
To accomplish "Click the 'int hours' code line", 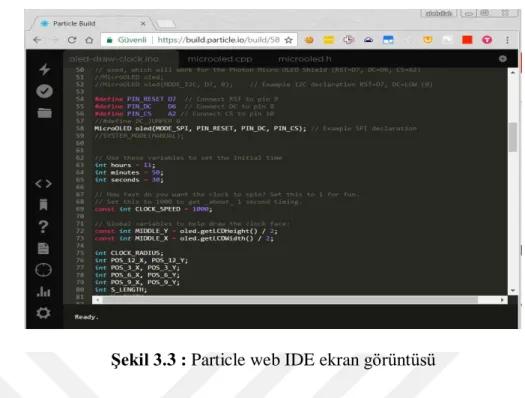I will [125, 165].
